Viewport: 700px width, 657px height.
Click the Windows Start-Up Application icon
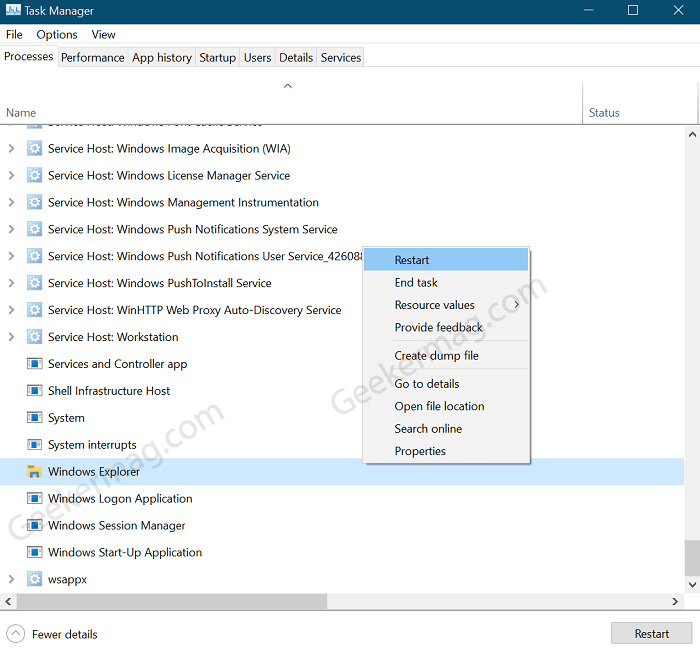click(34, 552)
